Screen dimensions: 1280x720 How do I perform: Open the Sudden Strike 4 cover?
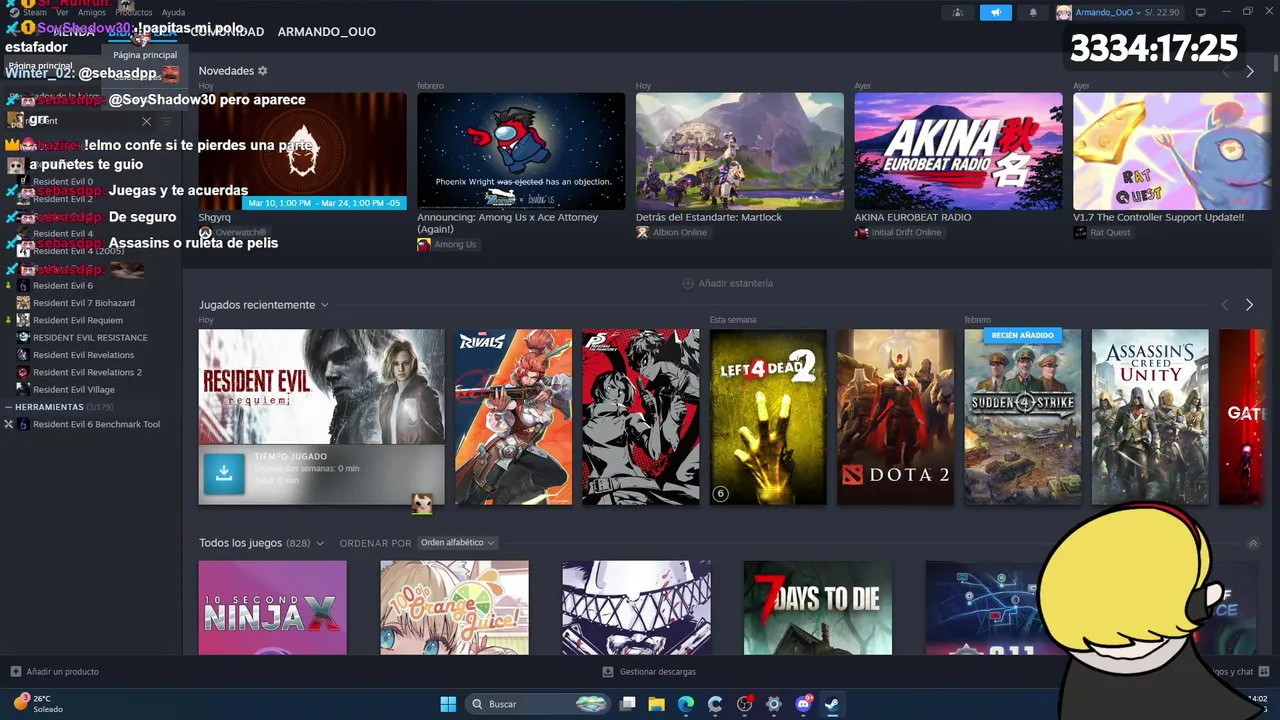(x=1023, y=417)
